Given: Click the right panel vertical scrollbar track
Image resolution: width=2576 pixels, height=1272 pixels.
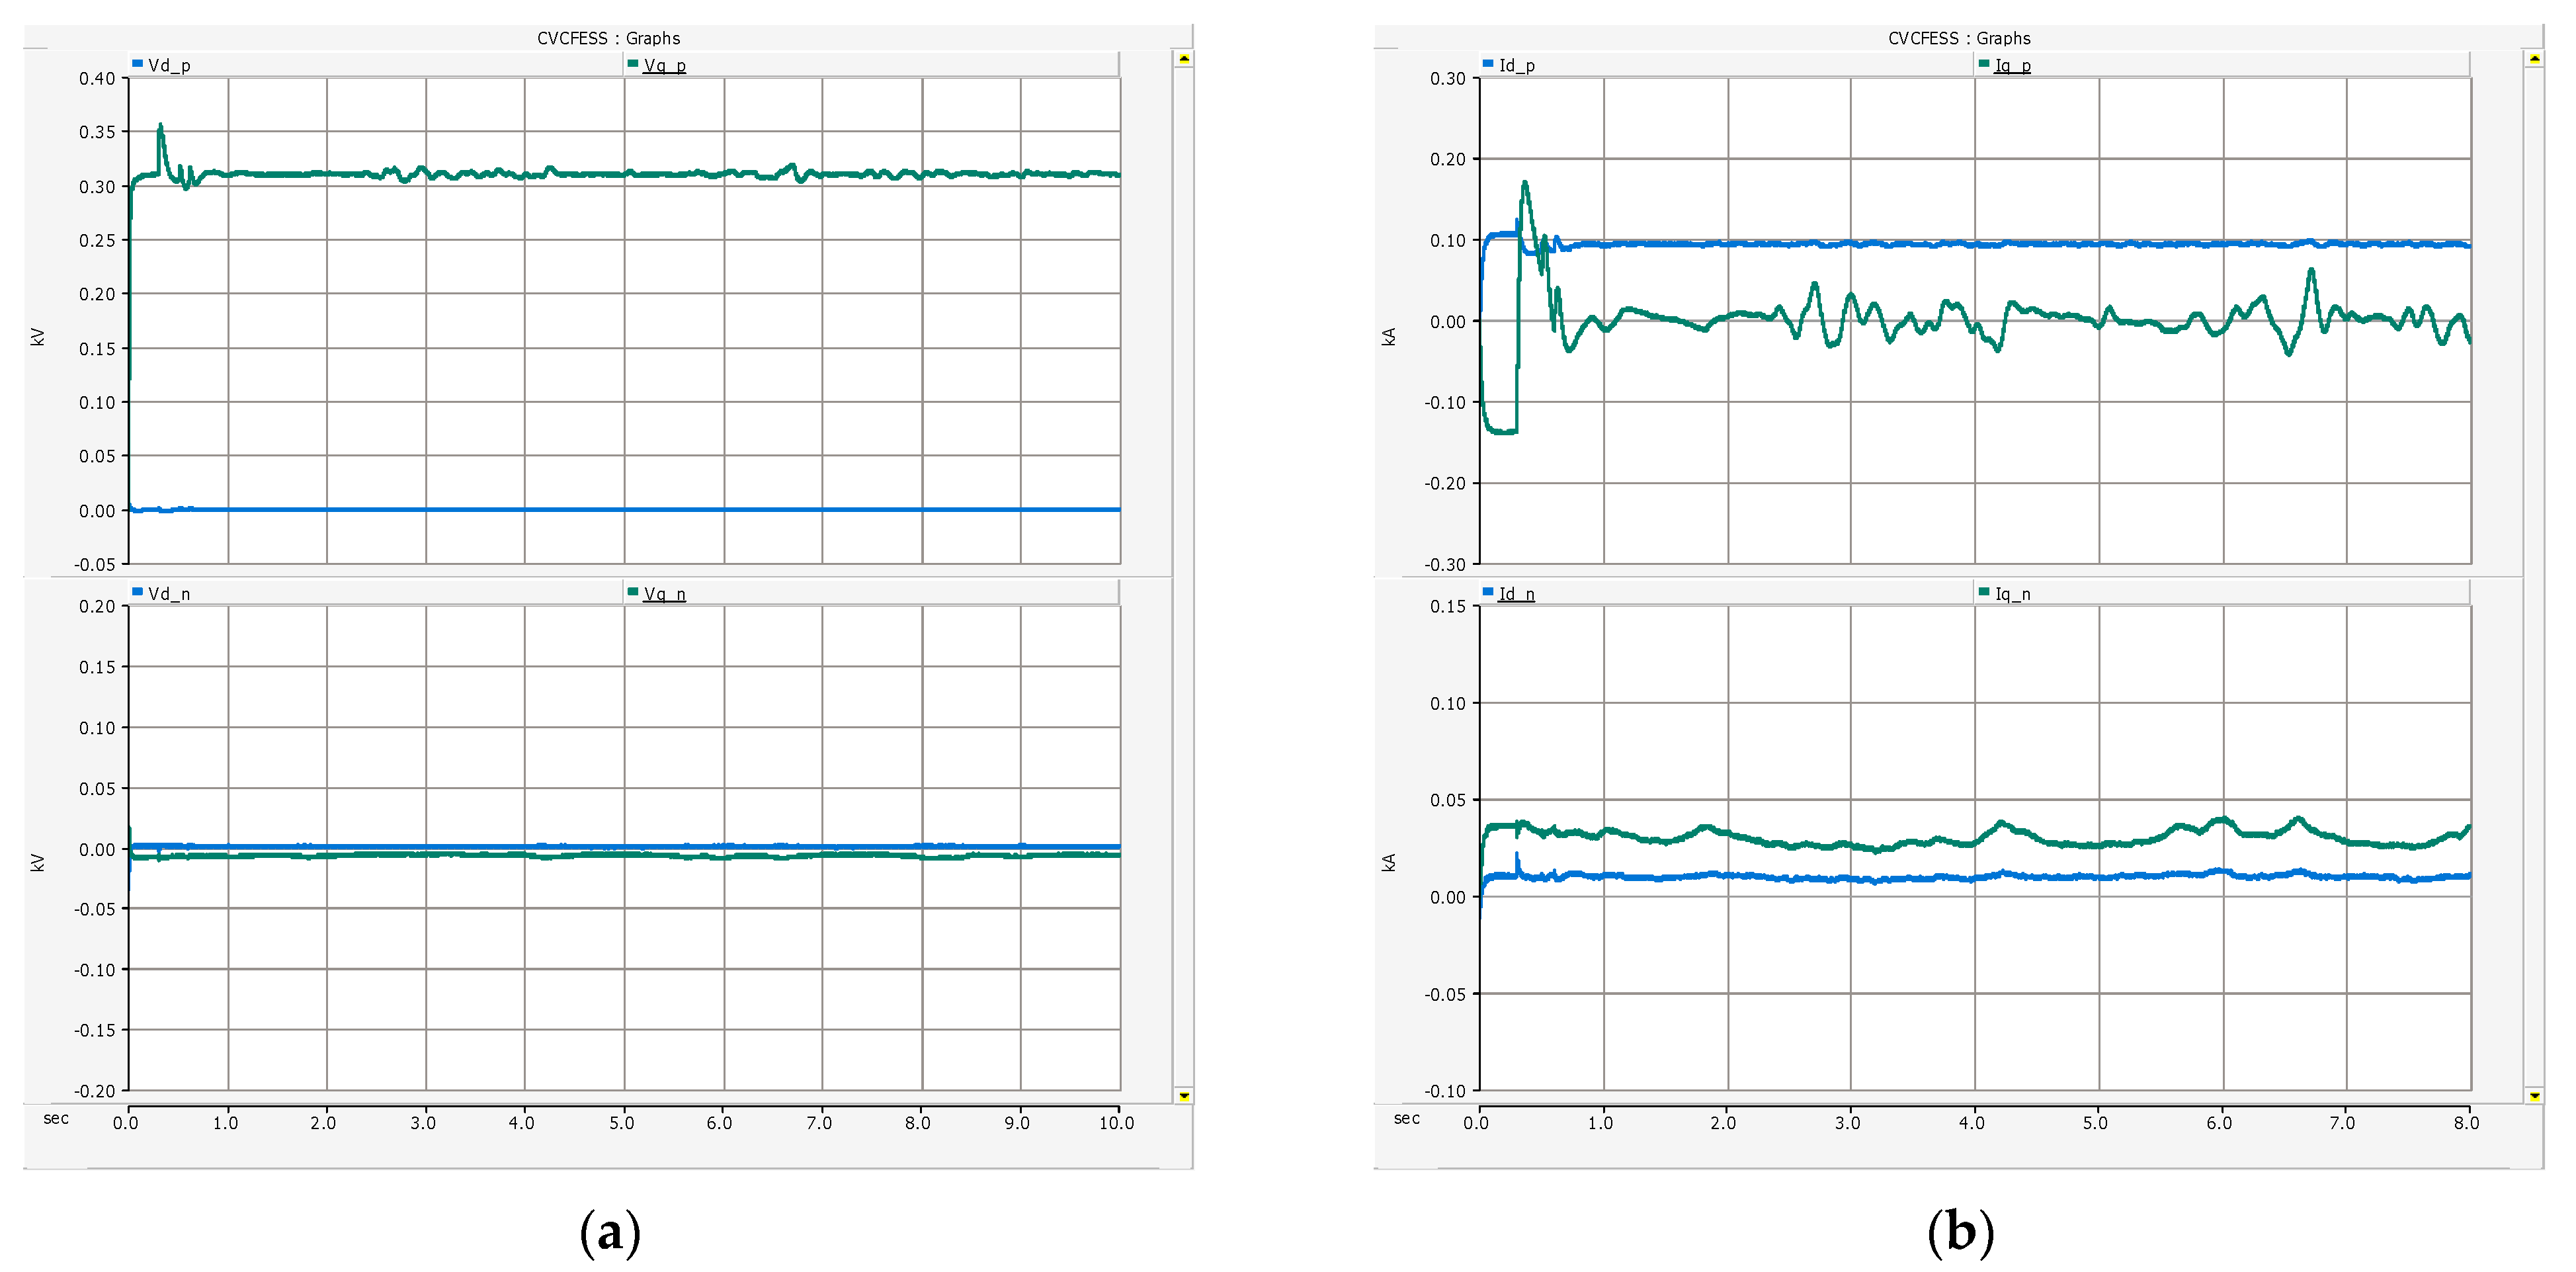Looking at the screenshot, I should pos(2534,577).
